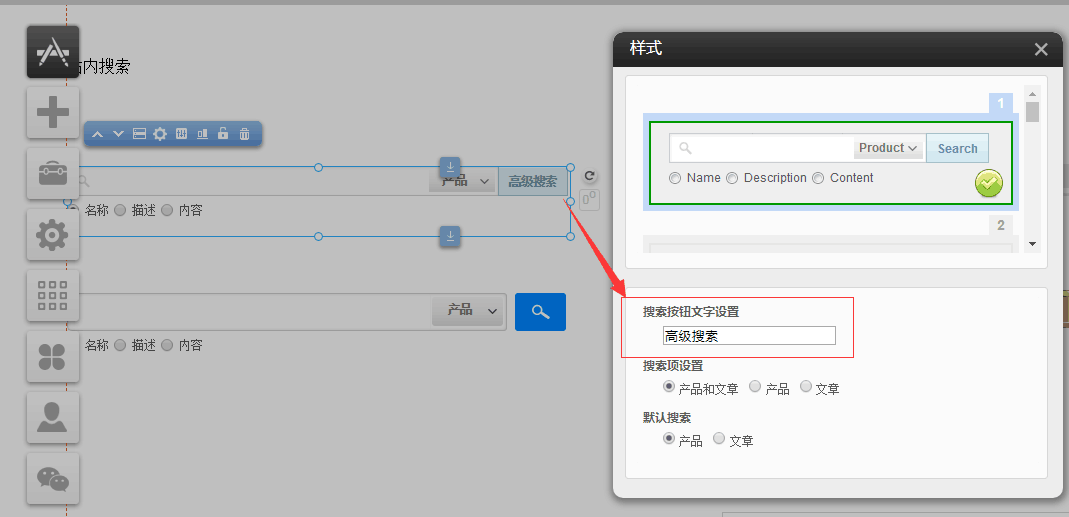Click the unlock padlock icon in toolbar
This screenshot has height=517, width=1069.
click(x=223, y=134)
